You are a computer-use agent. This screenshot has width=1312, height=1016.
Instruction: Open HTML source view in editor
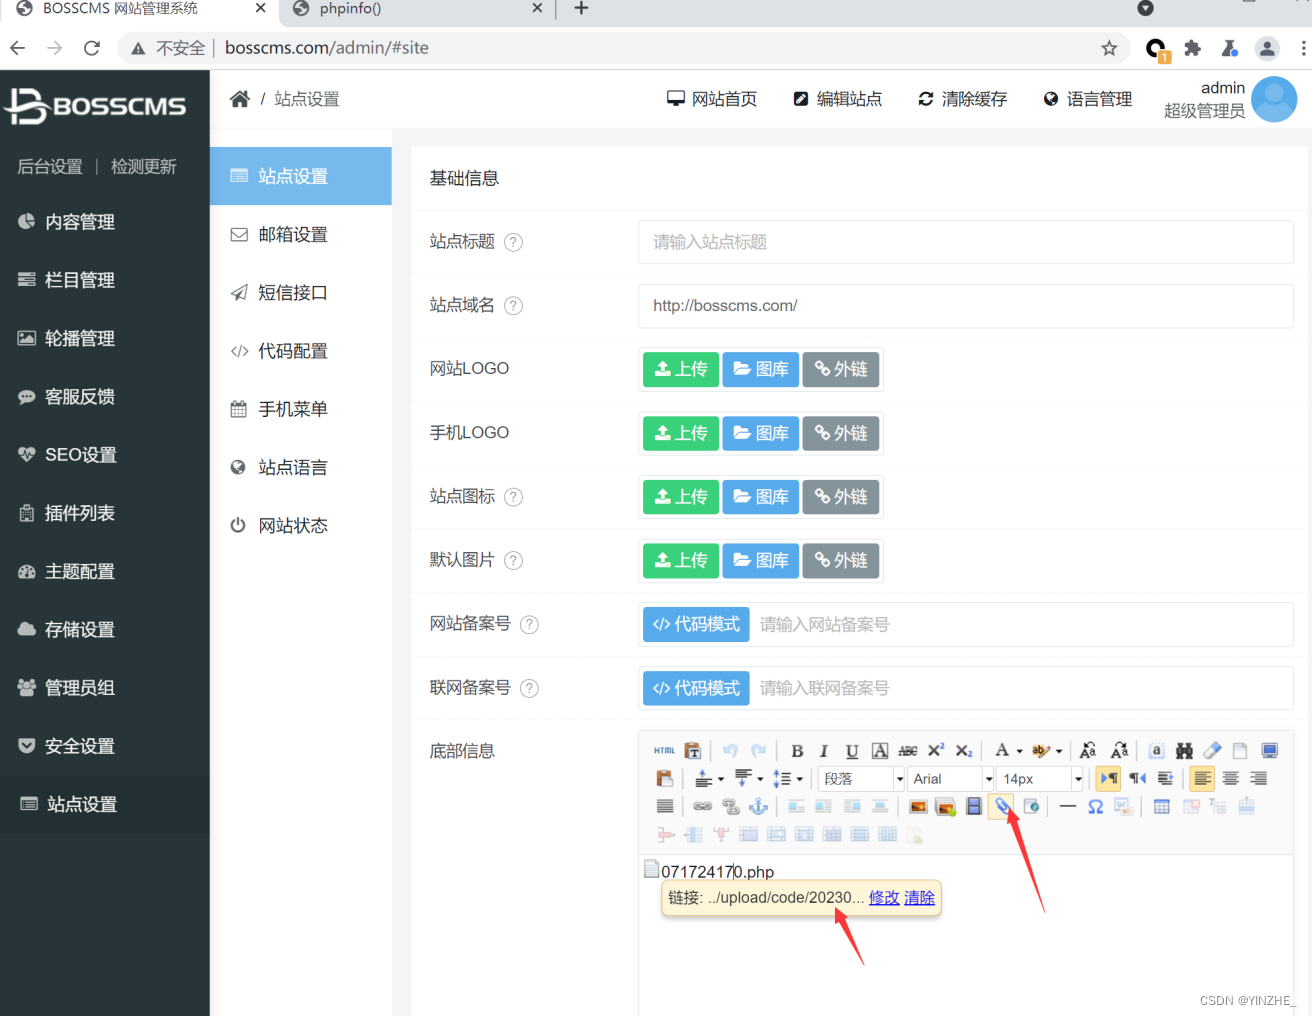coord(664,750)
